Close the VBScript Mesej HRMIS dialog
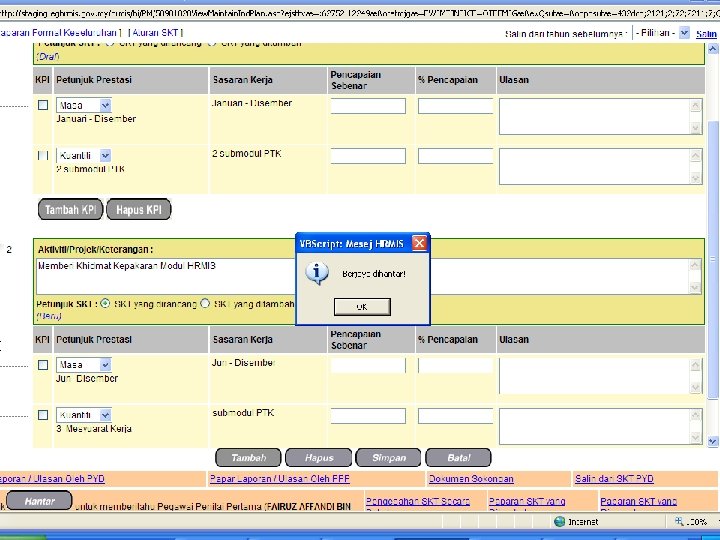720x540 pixels. (x=419, y=243)
